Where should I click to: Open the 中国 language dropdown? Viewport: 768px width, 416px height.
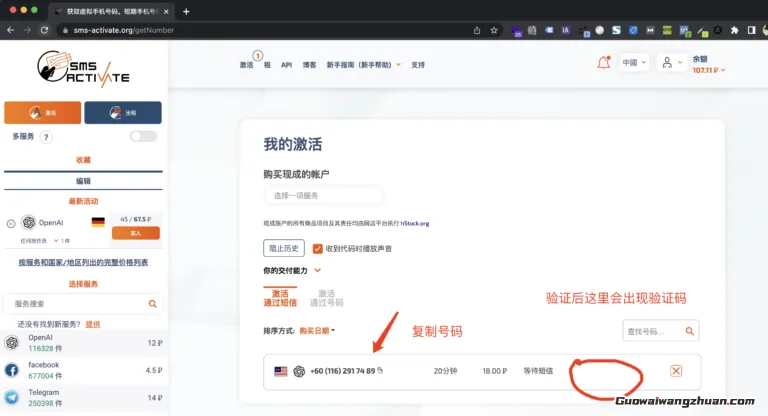[634, 62]
